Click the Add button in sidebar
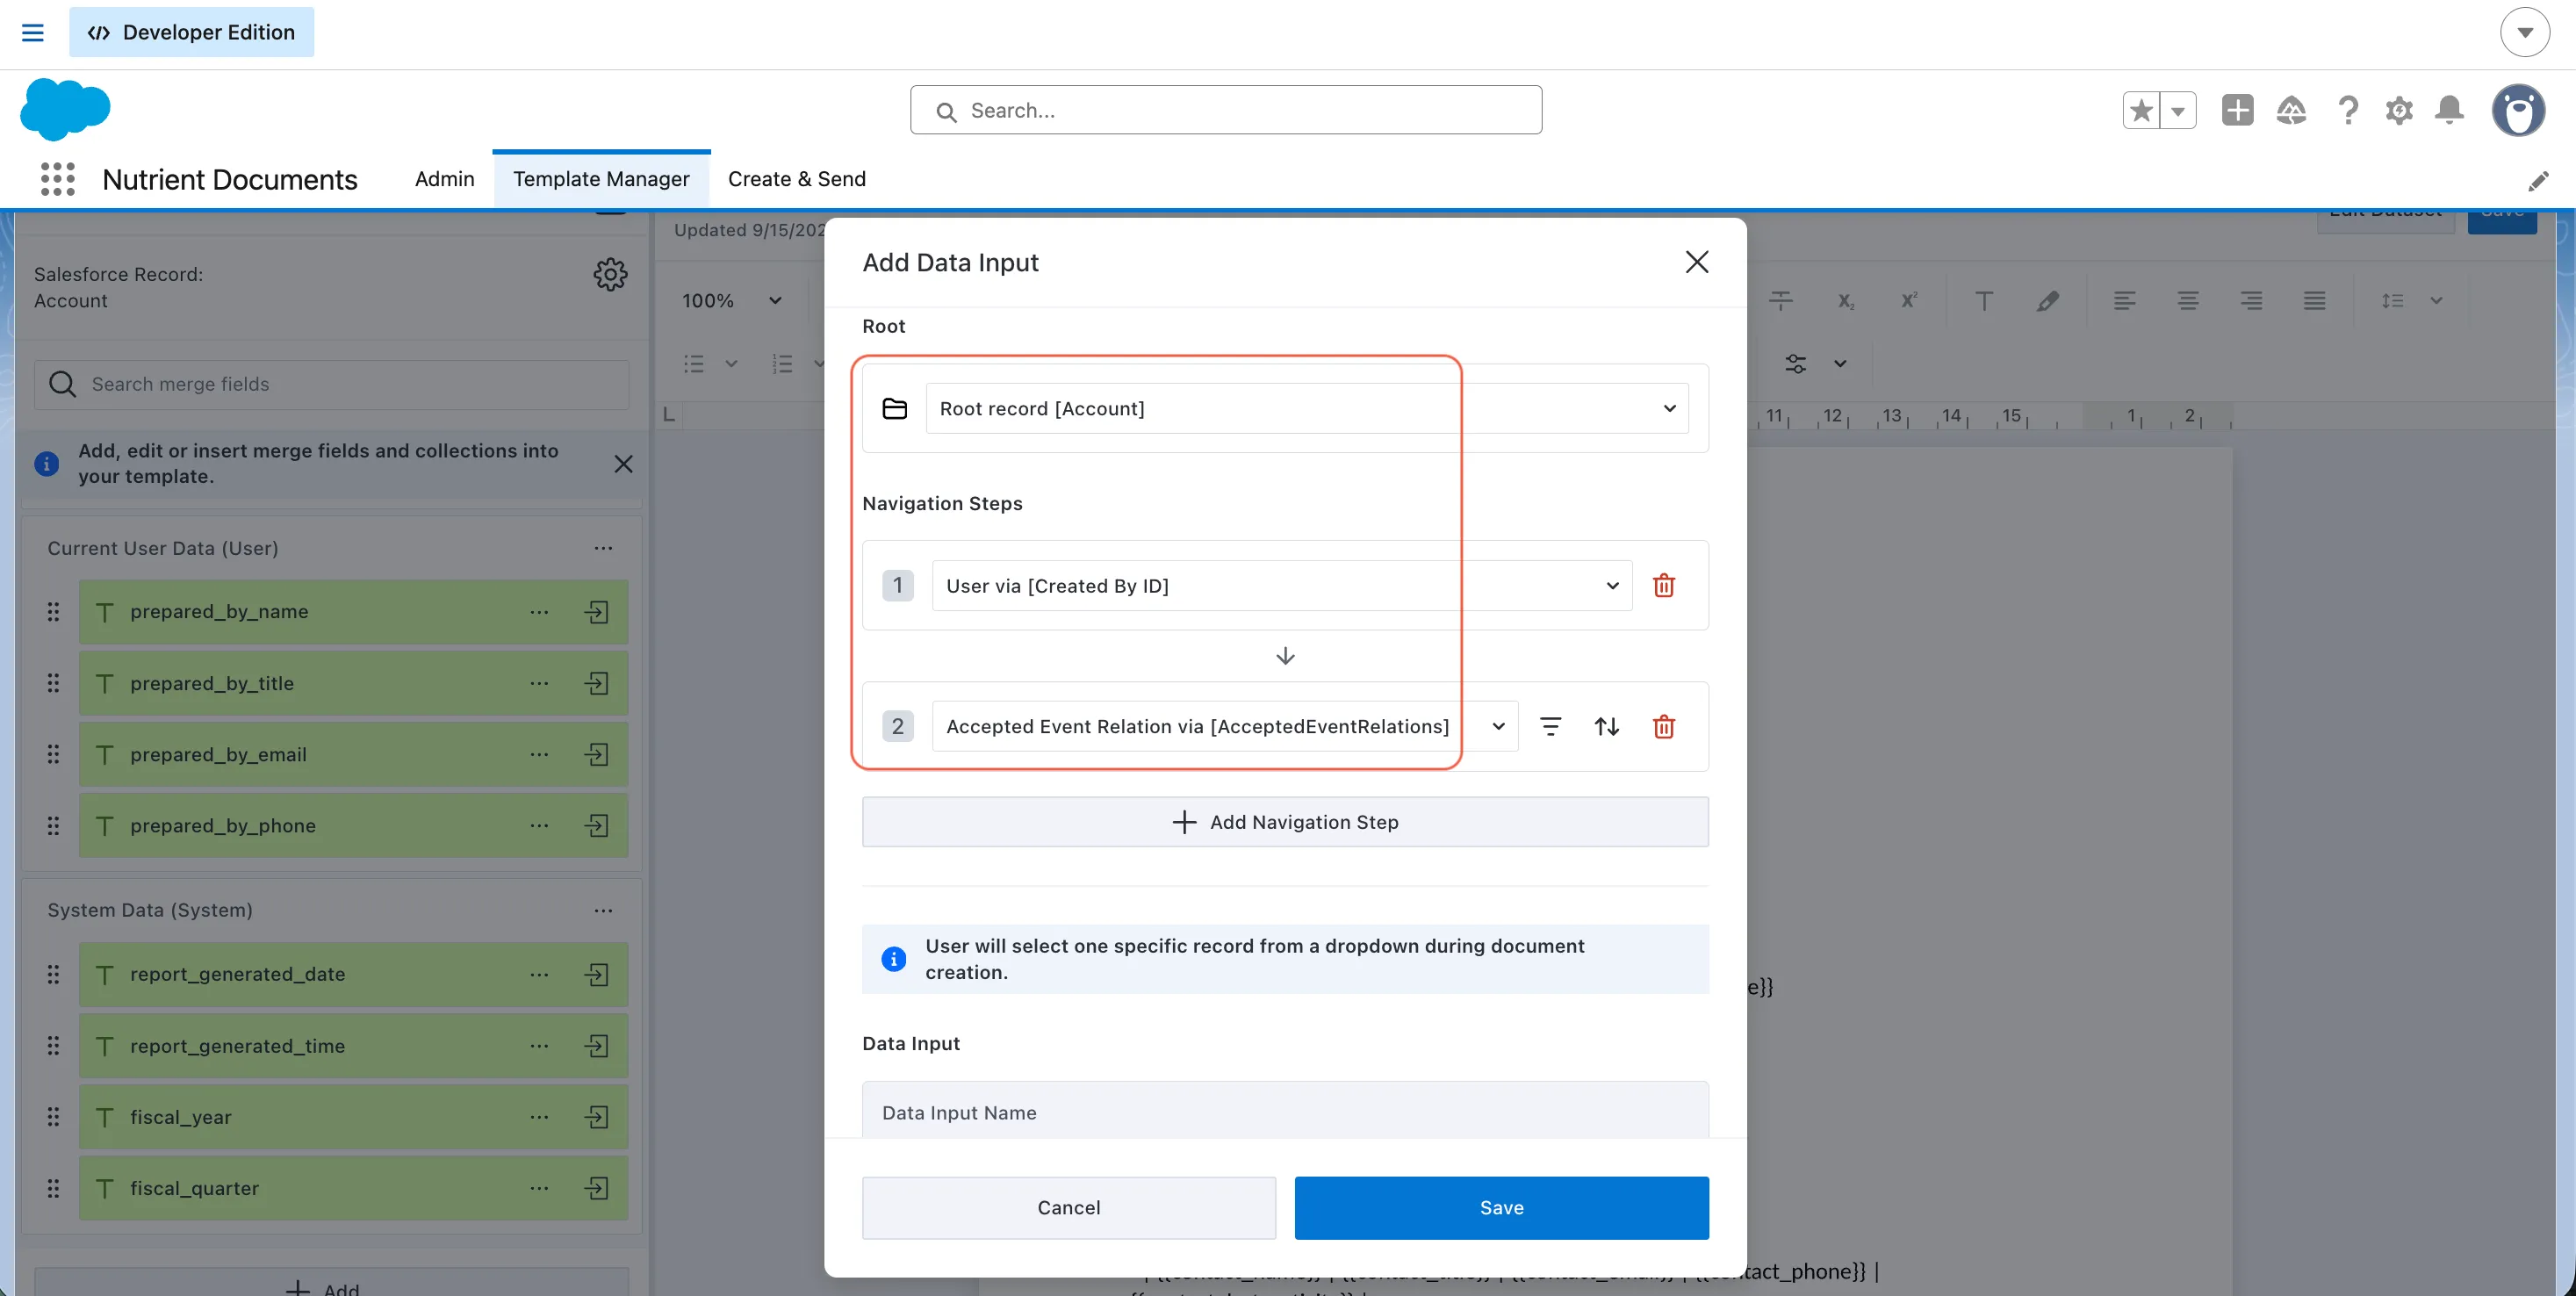 (331, 1283)
